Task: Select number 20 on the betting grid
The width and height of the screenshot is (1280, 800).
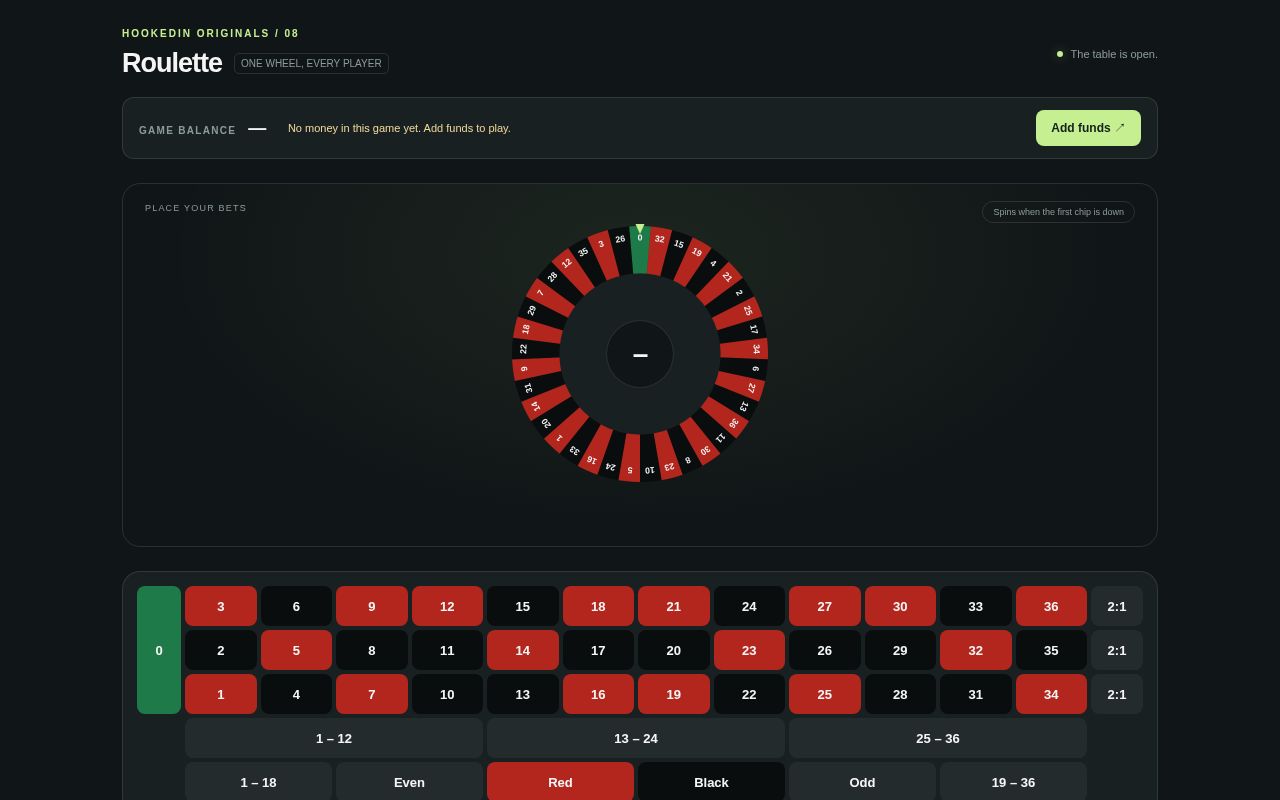Action: 674,650
